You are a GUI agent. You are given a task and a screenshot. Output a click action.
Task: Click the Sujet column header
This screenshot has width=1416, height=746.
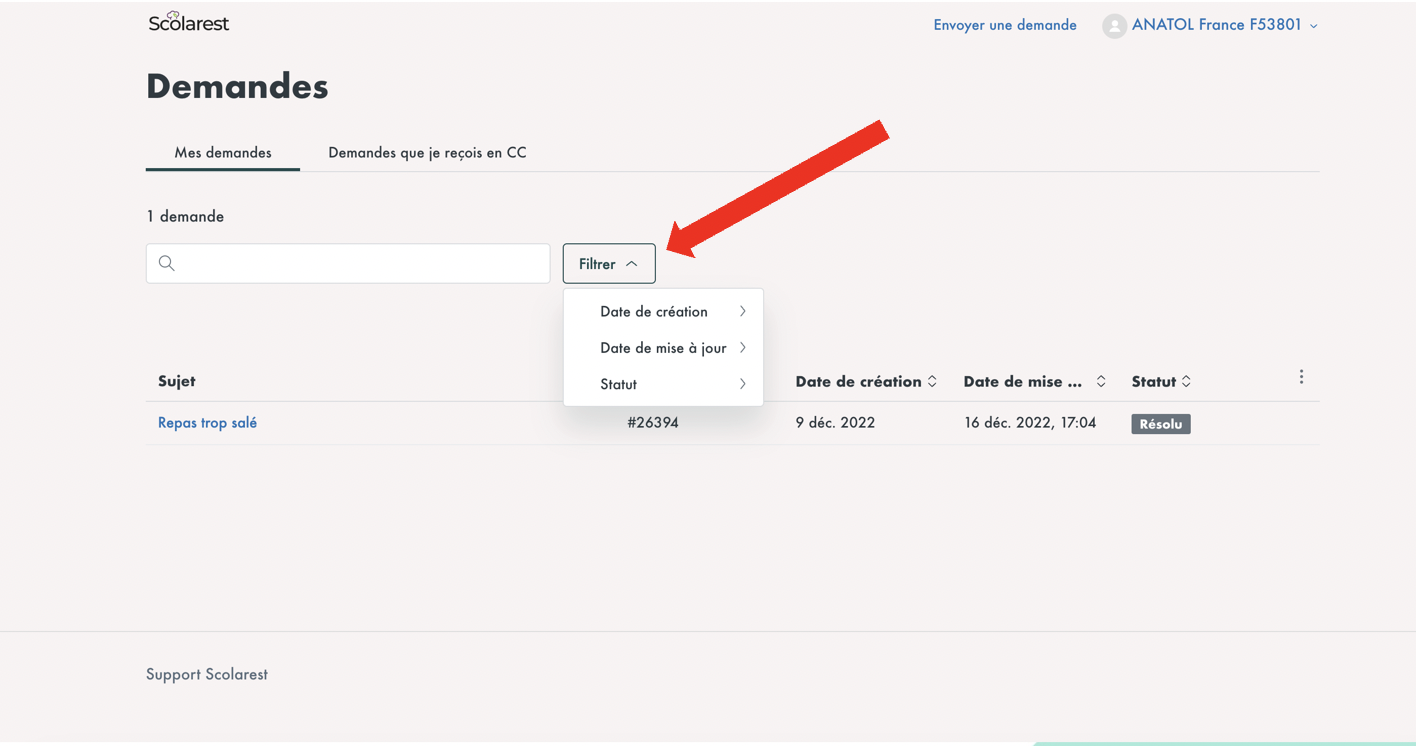[x=177, y=382]
